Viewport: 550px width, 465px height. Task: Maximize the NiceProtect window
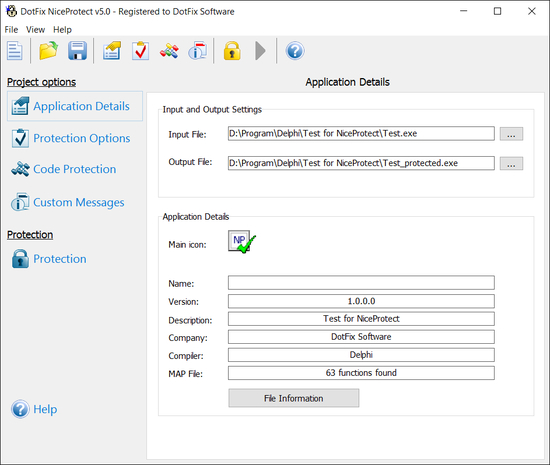(x=497, y=11)
